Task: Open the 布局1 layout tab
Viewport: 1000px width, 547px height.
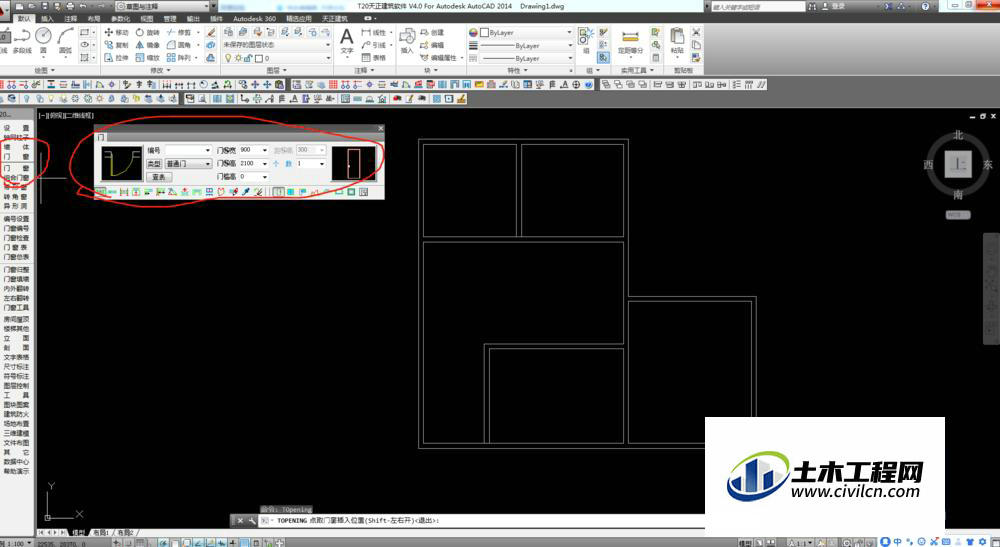Action: (101, 532)
